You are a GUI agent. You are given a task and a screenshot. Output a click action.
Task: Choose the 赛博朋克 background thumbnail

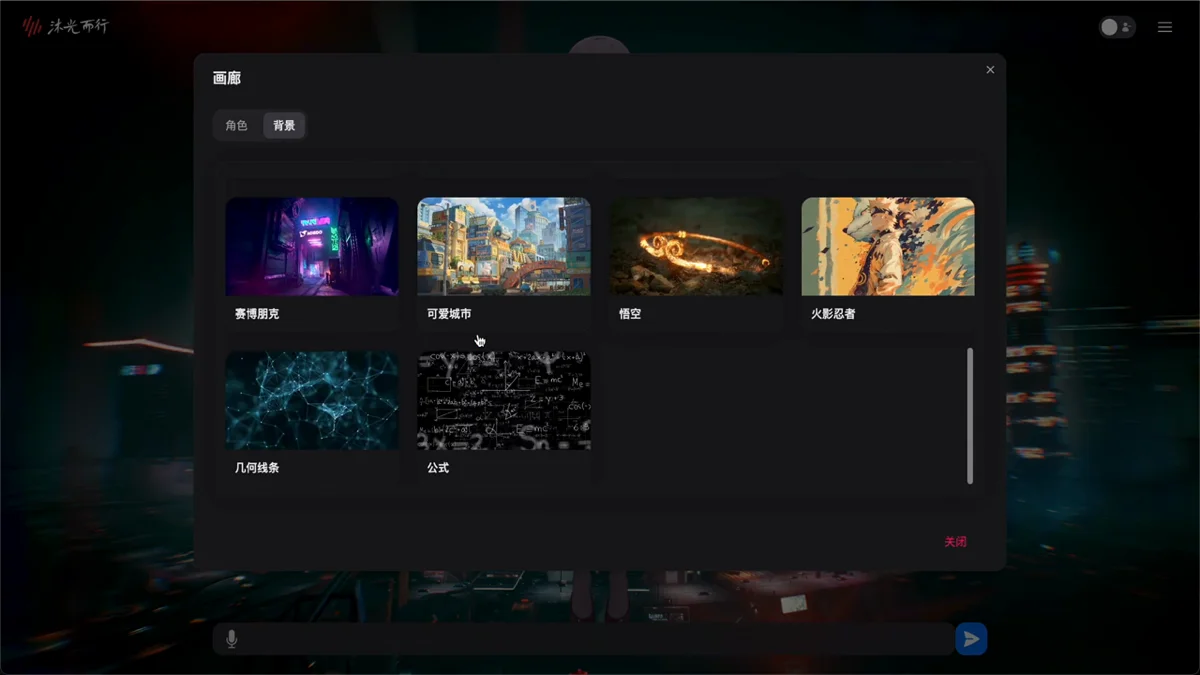pos(312,246)
